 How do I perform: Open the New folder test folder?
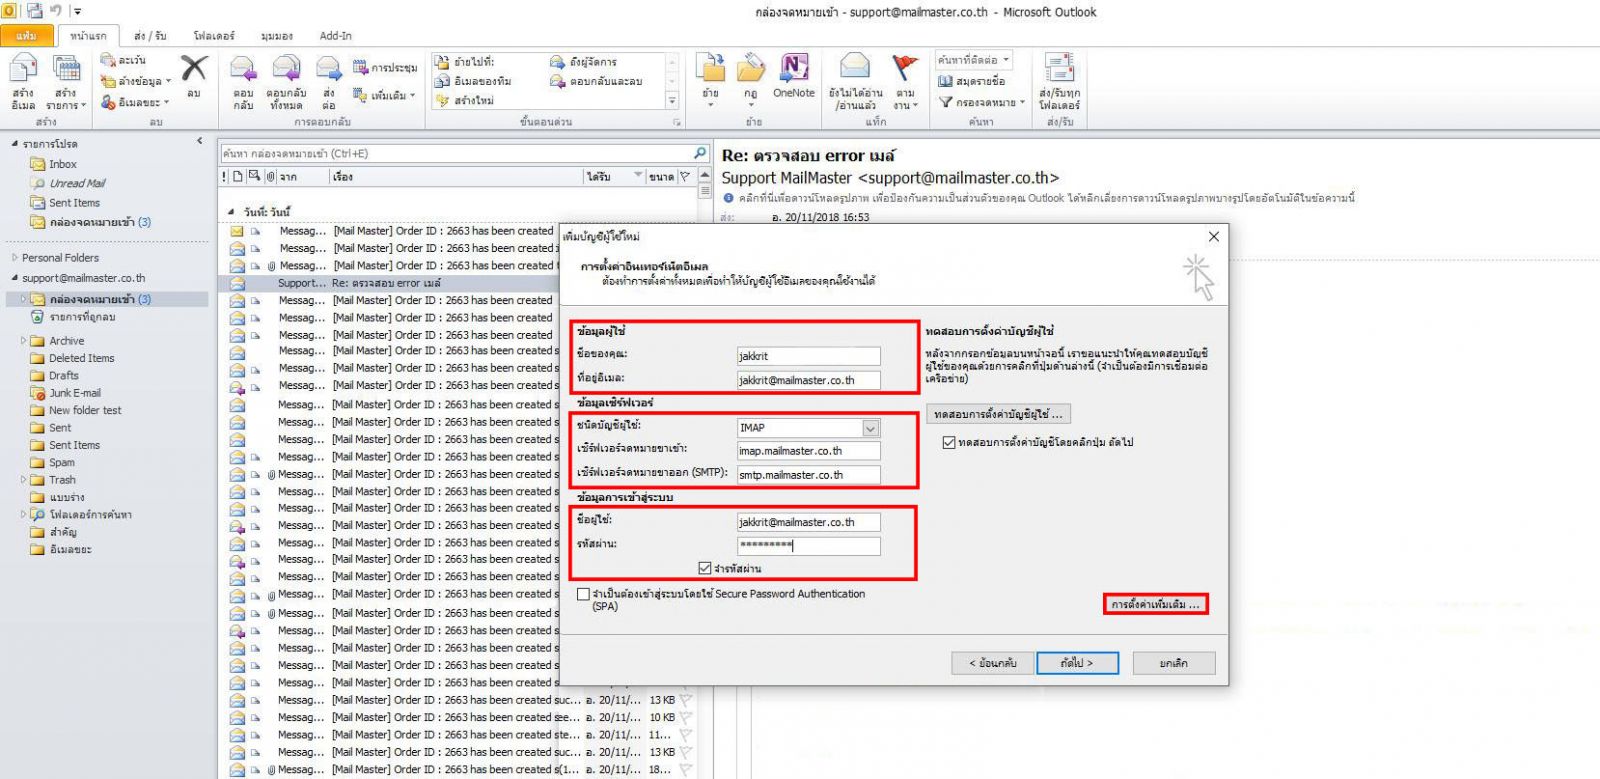click(x=84, y=410)
